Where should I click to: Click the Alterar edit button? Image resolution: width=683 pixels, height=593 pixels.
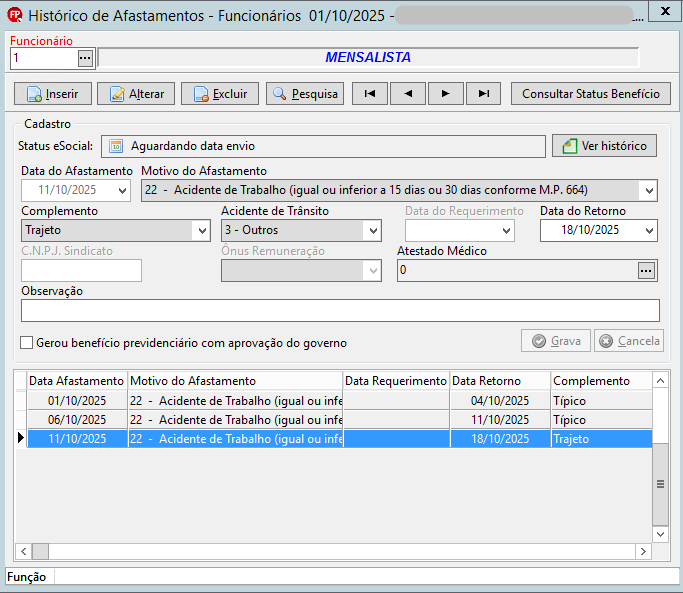tap(136, 94)
